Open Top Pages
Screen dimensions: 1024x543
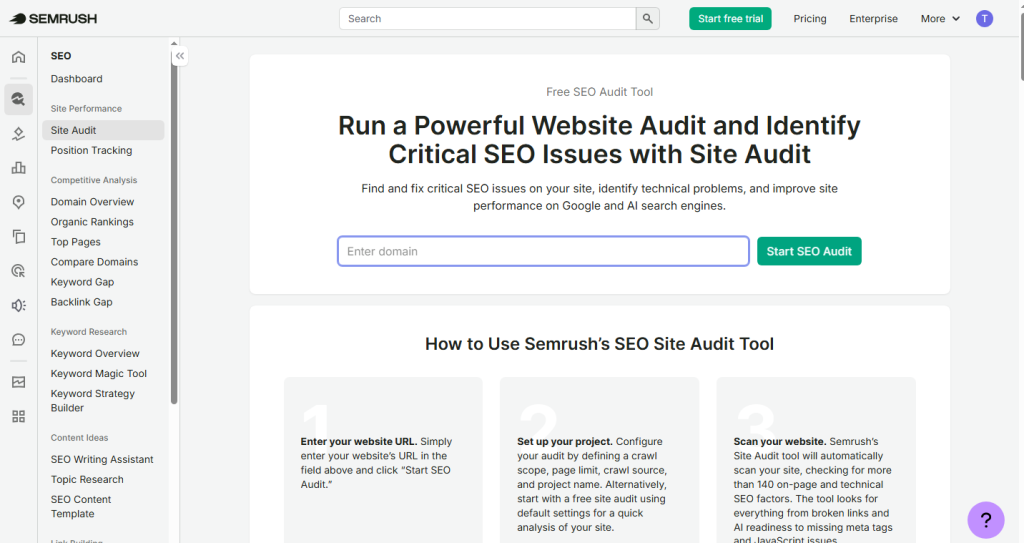[76, 242]
